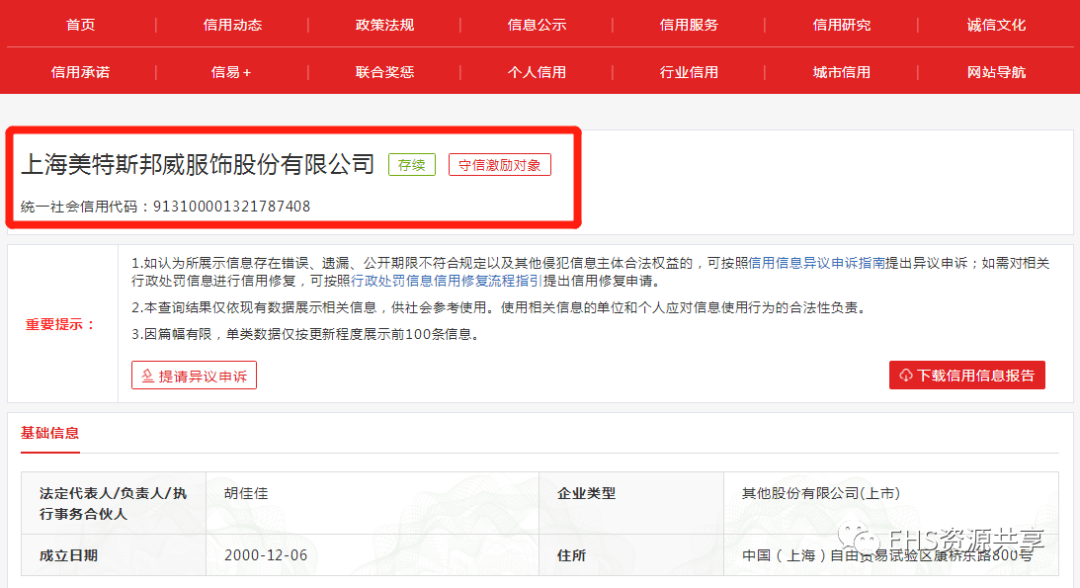Go to 联合奖惩 section

384,72
